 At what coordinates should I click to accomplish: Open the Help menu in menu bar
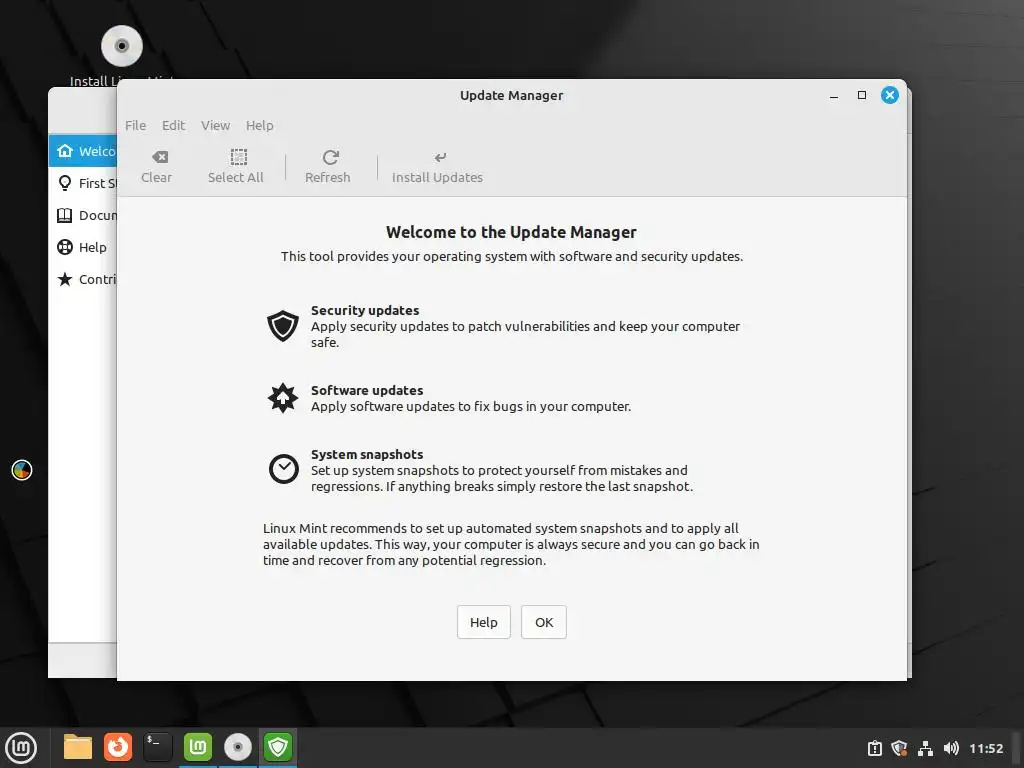click(x=260, y=125)
